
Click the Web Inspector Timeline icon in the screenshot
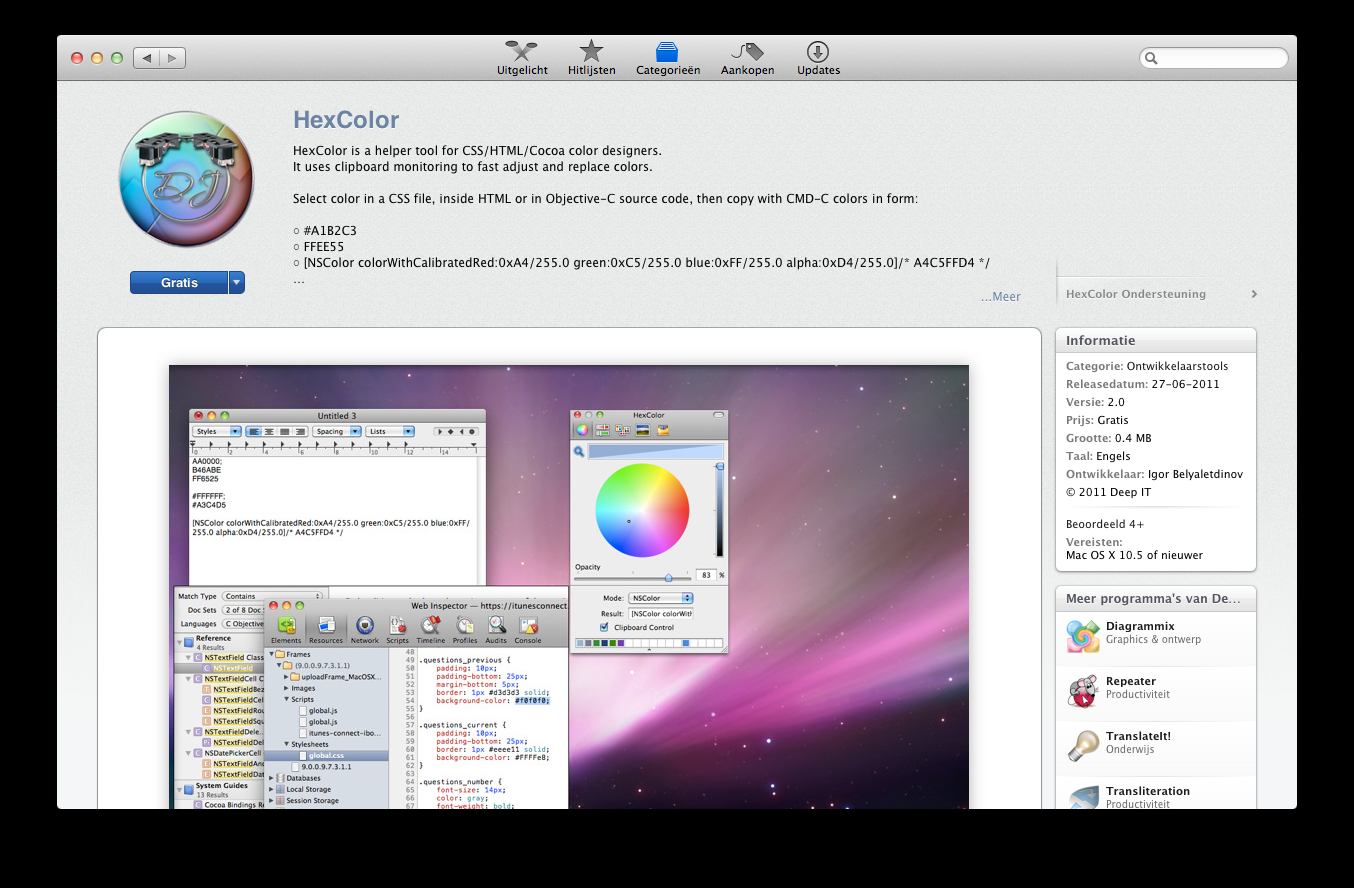[x=431, y=629]
